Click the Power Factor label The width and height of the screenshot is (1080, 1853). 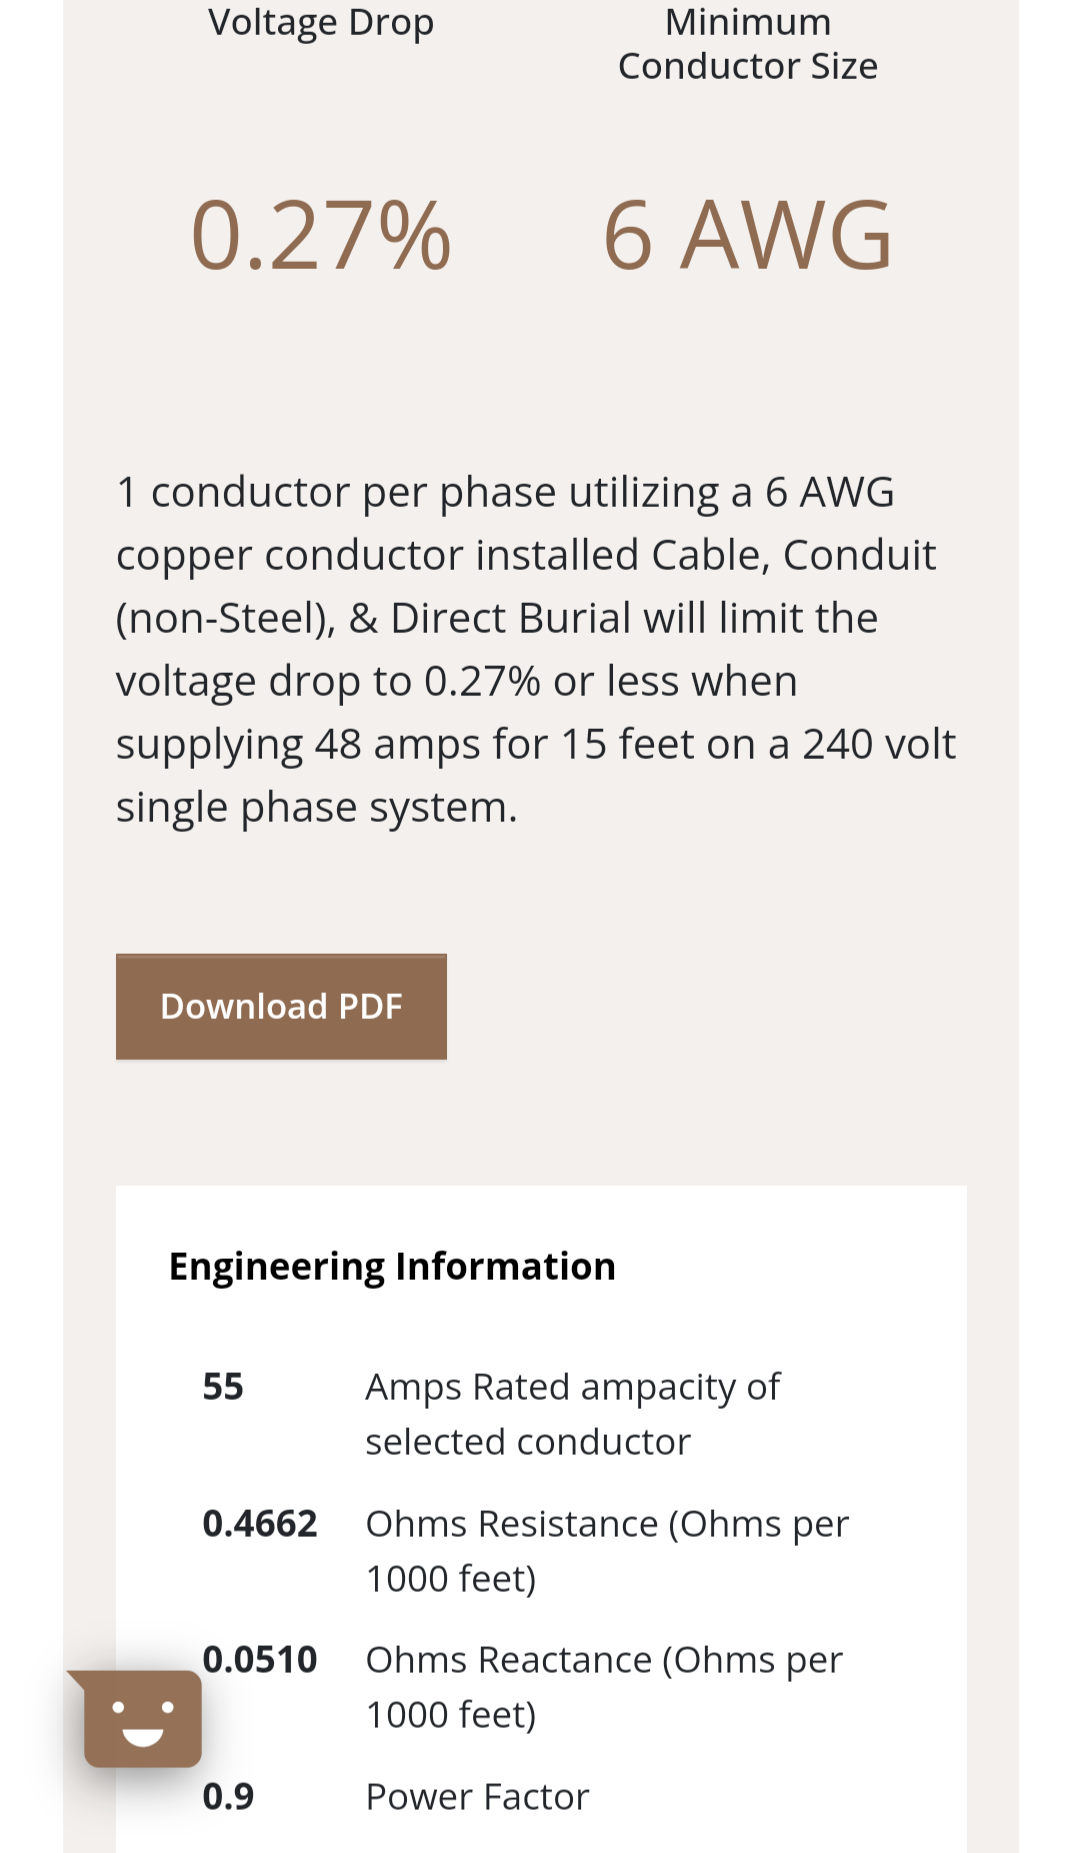pos(477,1797)
